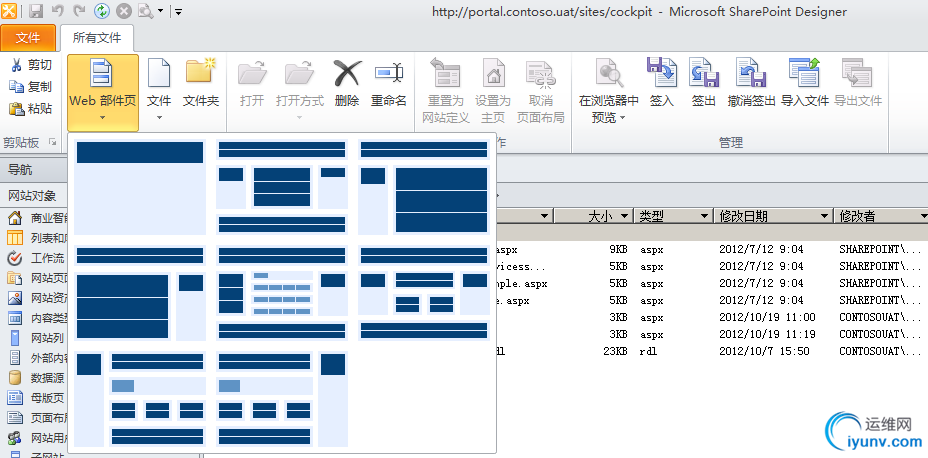Select 母版页 master pages in navigation
This screenshot has width=928, height=458.
[38, 398]
